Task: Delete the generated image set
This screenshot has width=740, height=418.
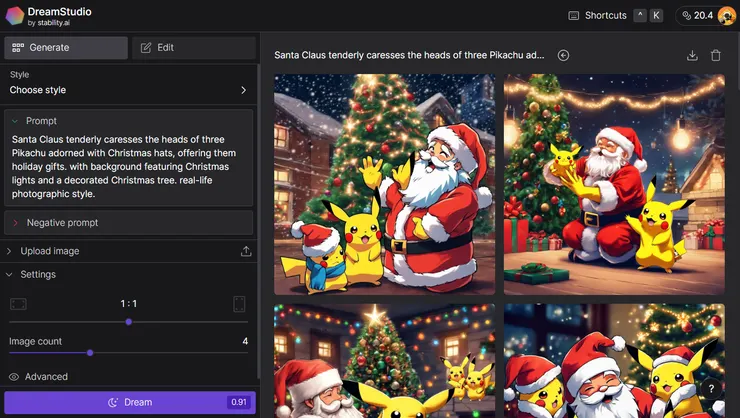Action: 716,55
